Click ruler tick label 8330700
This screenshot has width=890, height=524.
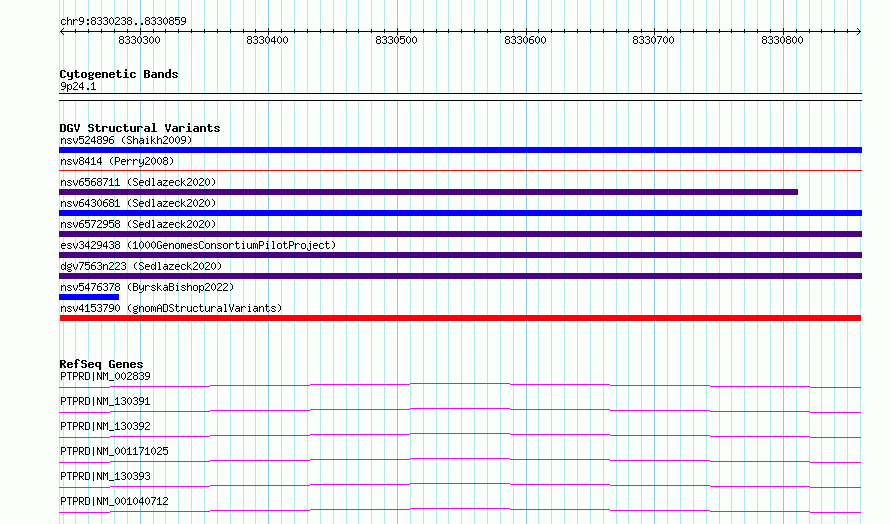click(653, 40)
